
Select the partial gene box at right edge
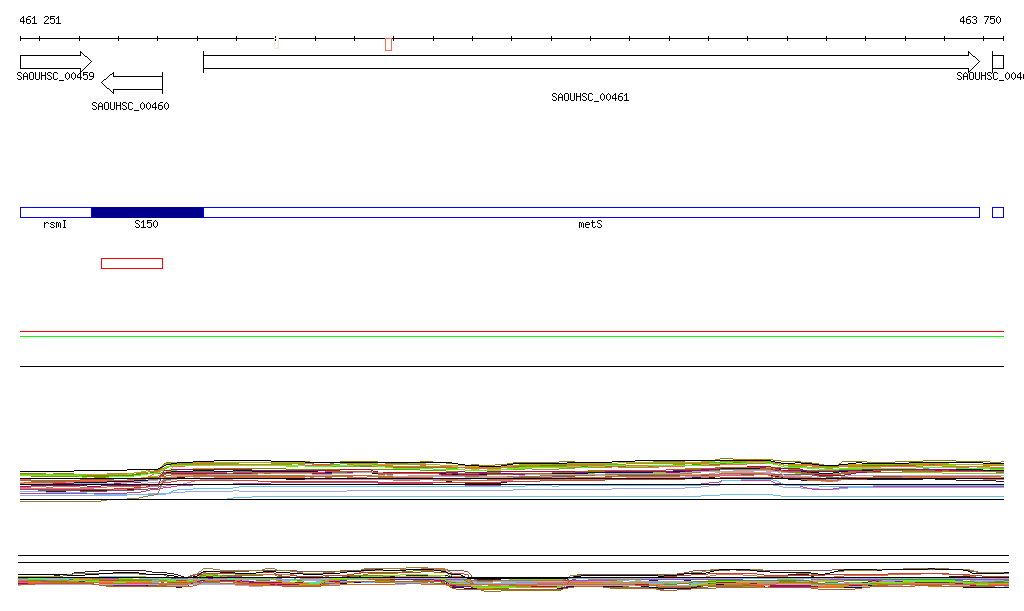997,62
